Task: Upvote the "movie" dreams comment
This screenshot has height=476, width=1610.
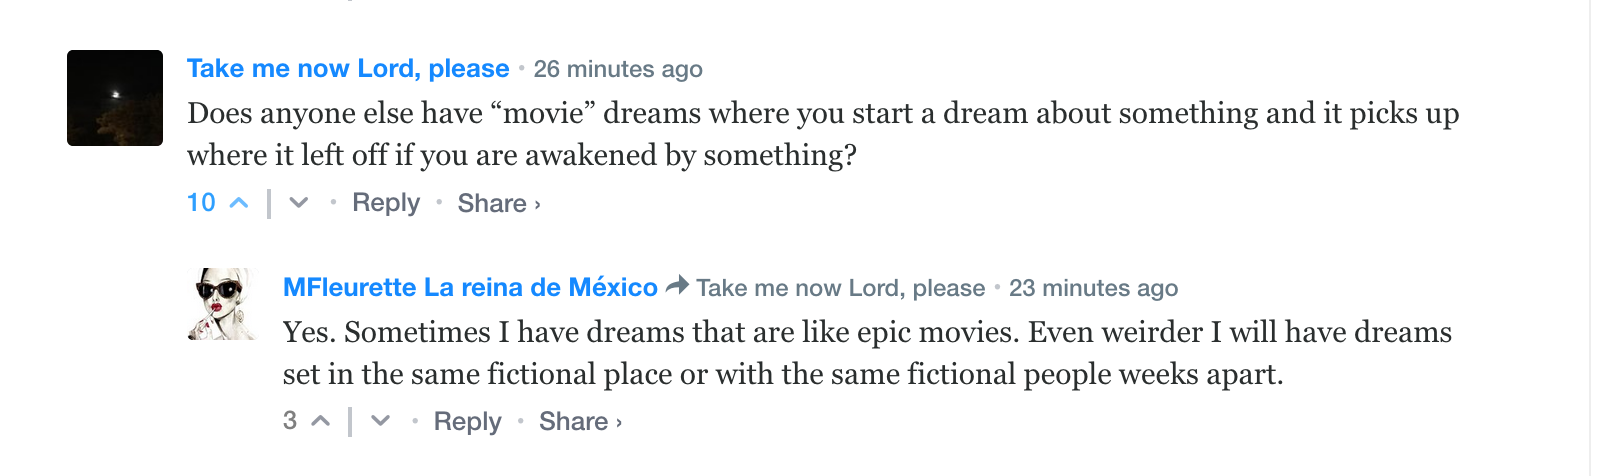Action: (239, 203)
